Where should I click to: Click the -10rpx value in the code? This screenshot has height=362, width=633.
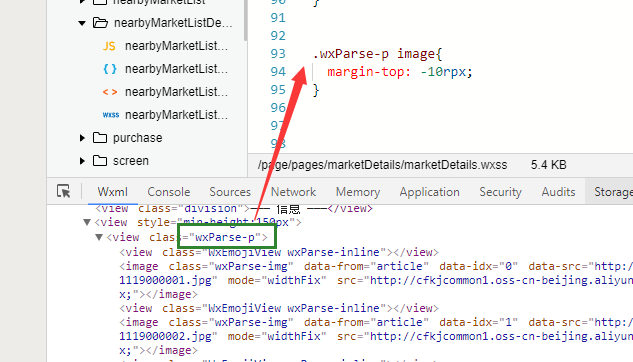tap(443, 72)
